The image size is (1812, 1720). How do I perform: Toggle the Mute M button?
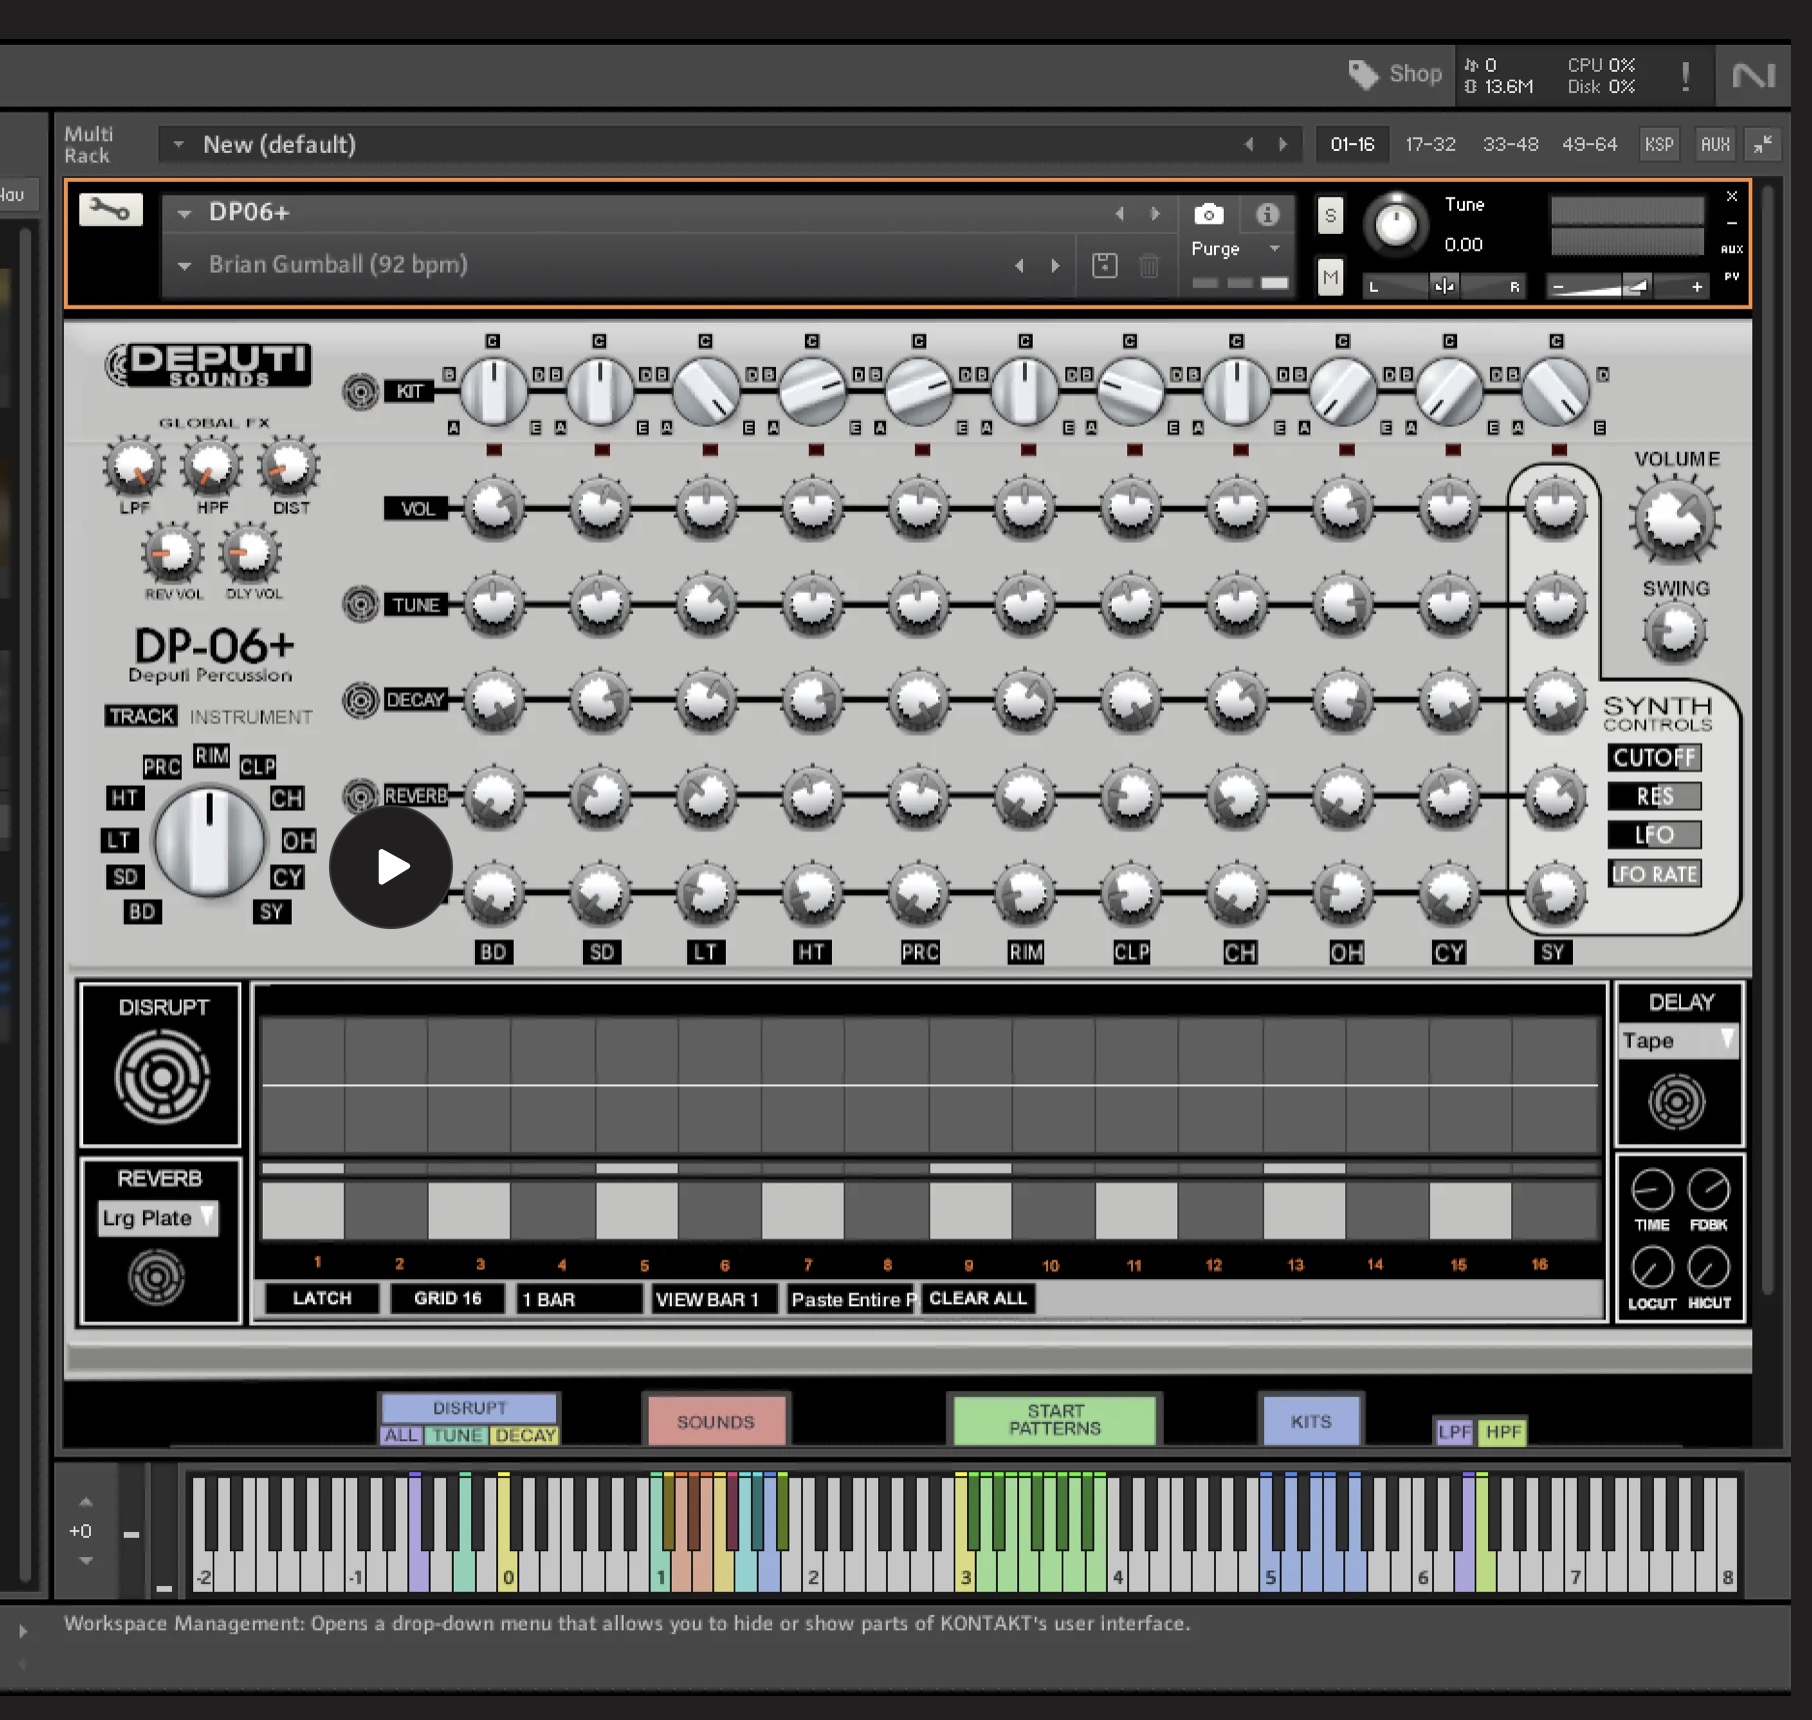click(x=1330, y=277)
